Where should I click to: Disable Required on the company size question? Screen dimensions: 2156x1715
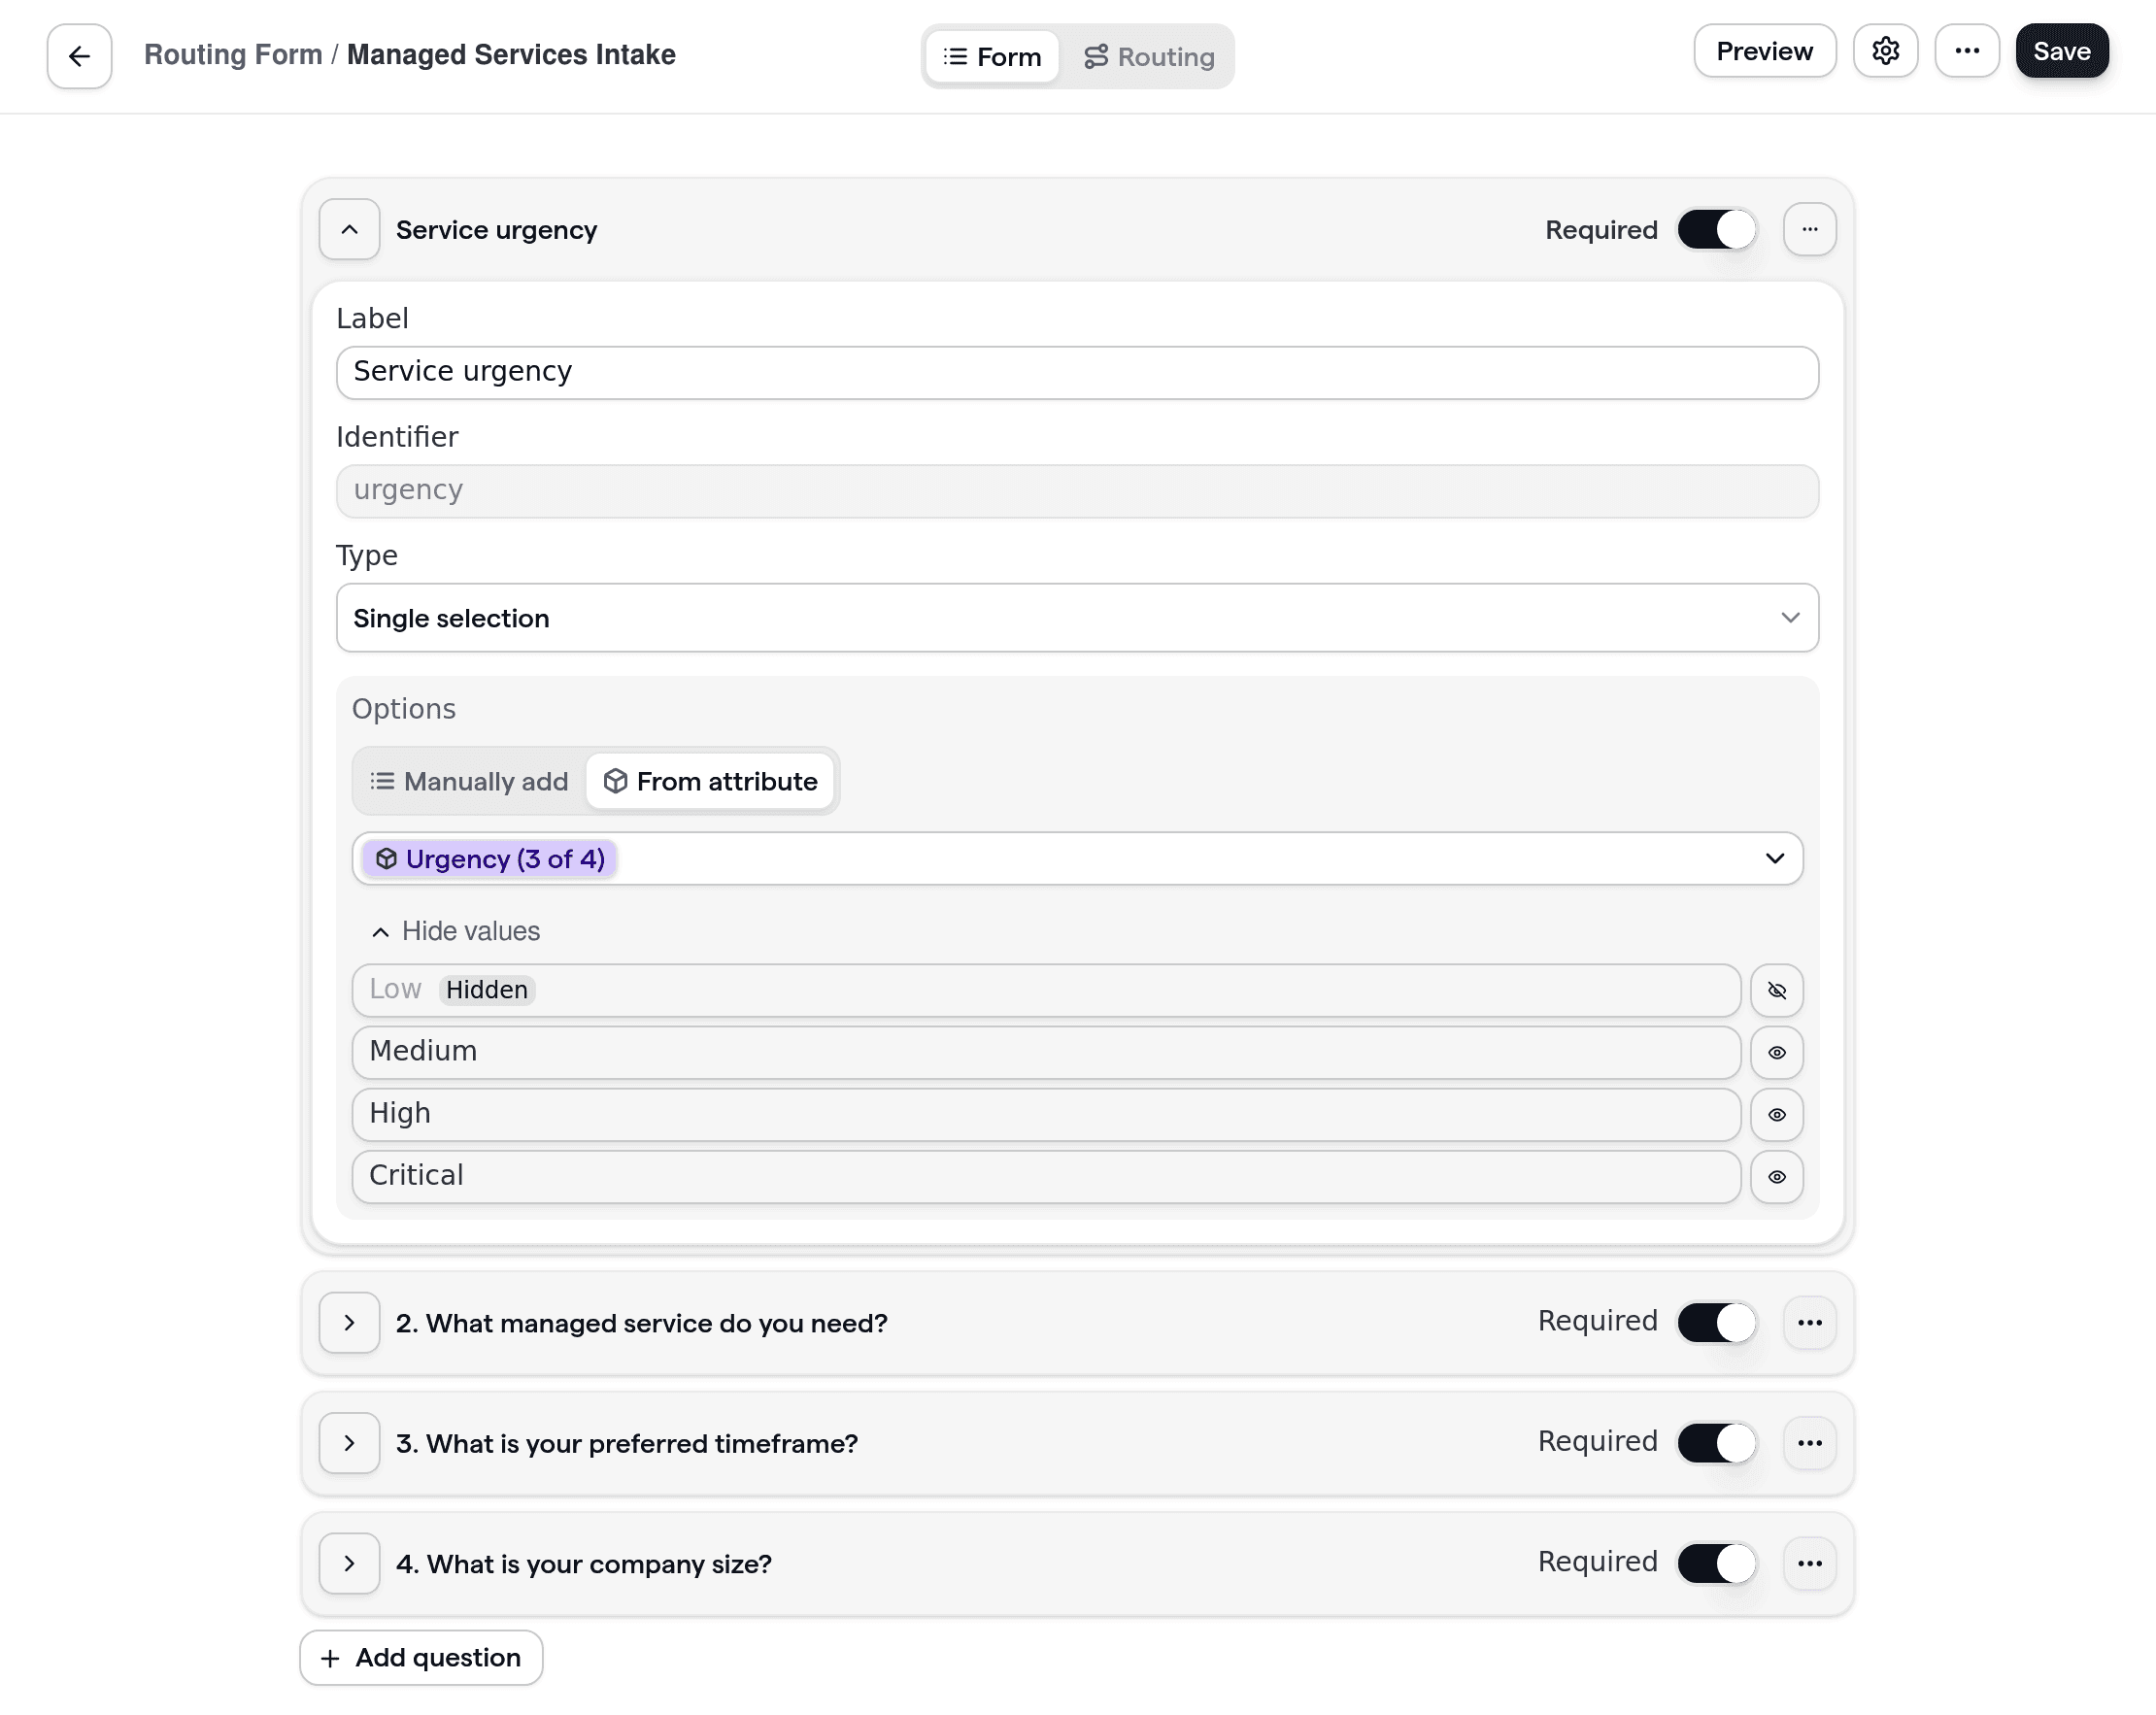tap(1716, 1563)
